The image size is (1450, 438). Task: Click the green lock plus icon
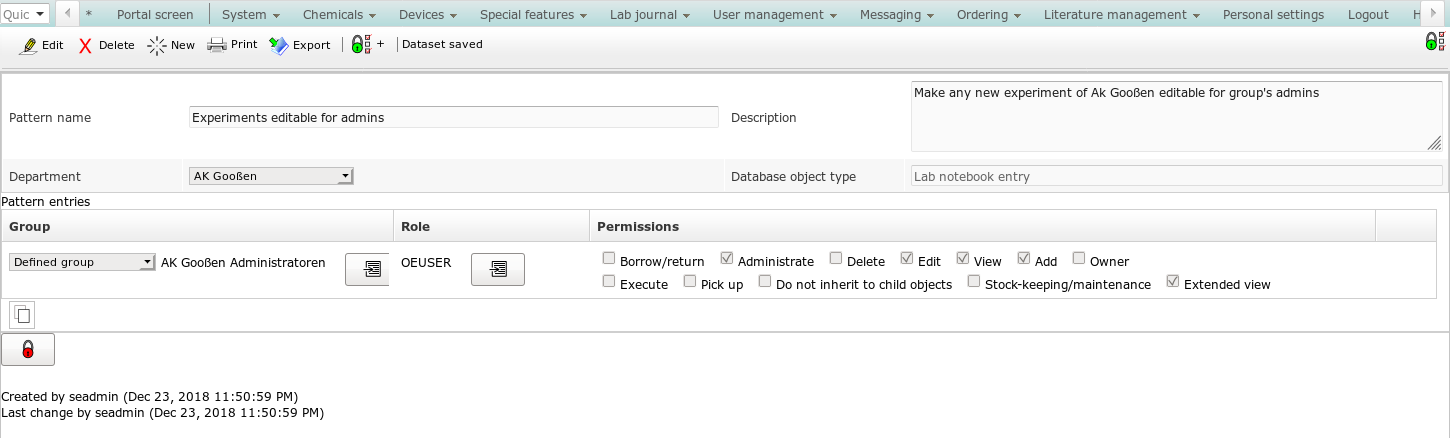click(x=362, y=45)
